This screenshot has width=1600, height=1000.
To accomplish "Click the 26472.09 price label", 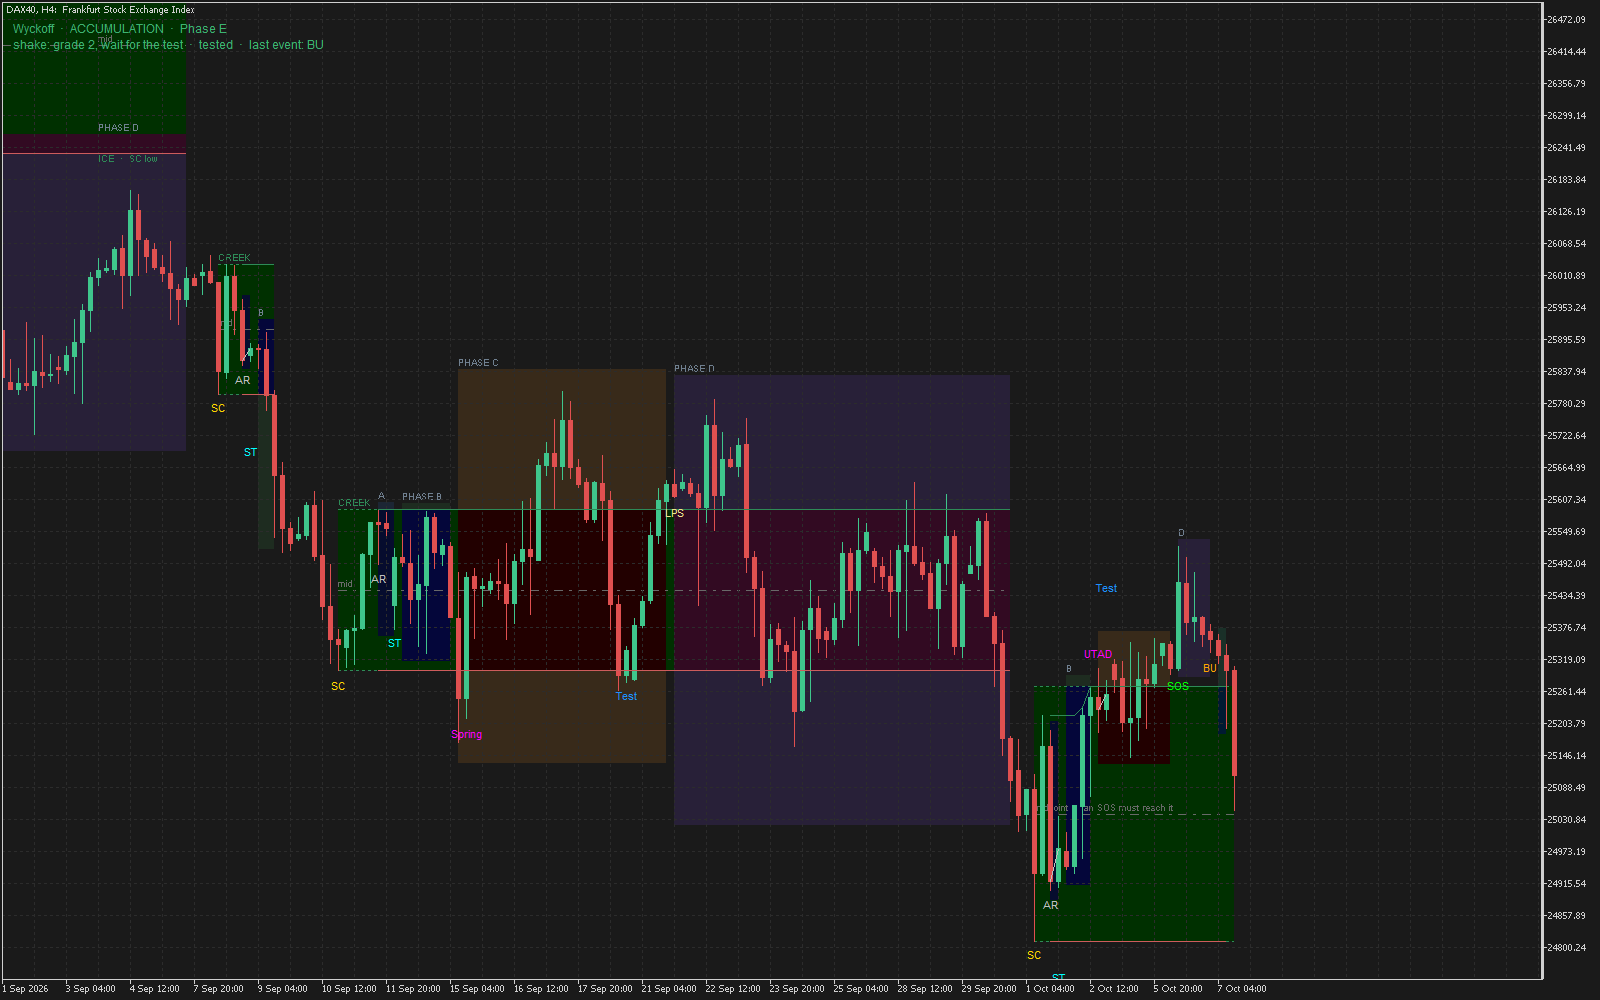I will 1566,20.
